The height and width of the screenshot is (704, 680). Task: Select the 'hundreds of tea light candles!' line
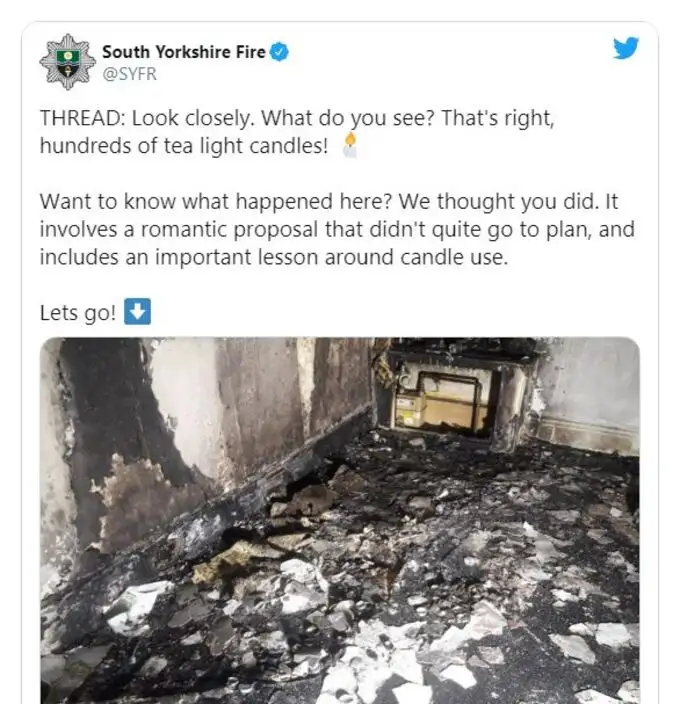(x=184, y=146)
